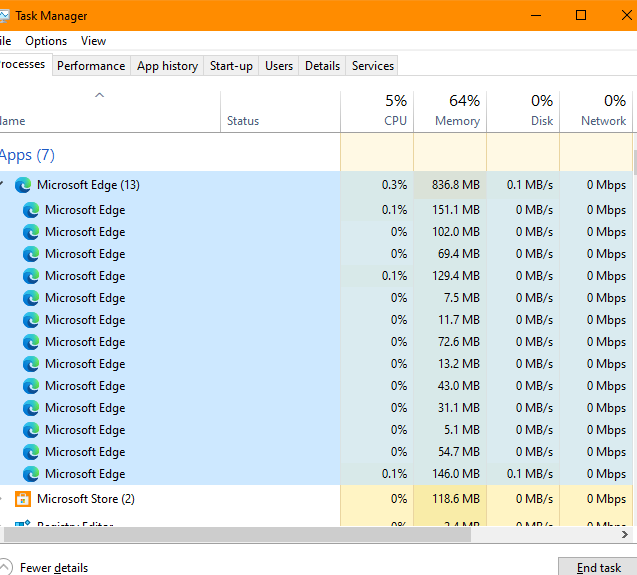Click the Edge icon beside 129.4 MB row
Viewport: 637px width, 575px height.
point(31,276)
